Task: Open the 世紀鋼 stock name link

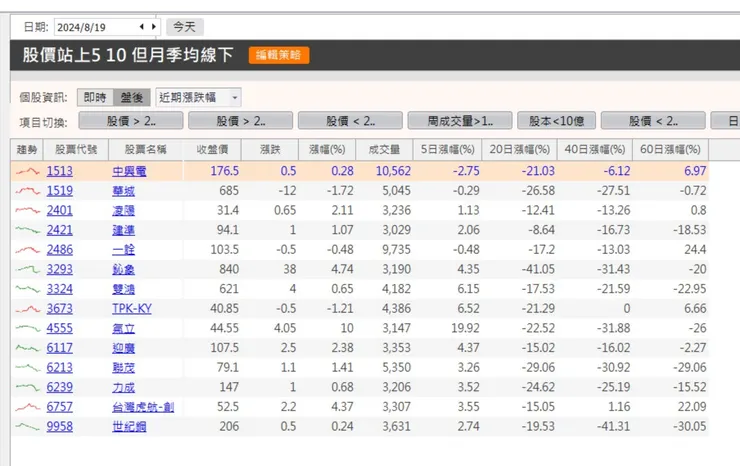Action: (x=129, y=426)
